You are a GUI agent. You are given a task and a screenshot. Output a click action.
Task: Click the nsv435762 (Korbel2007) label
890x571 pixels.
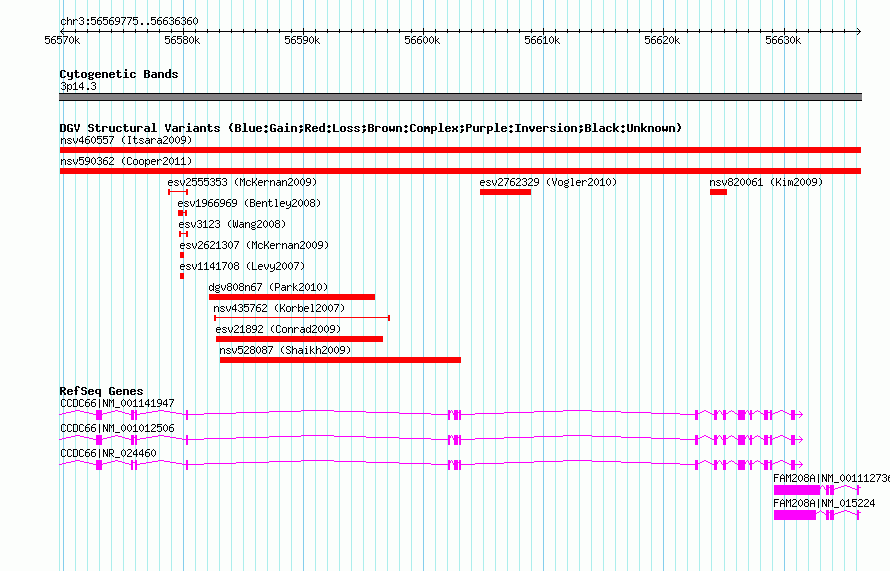(x=279, y=308)
